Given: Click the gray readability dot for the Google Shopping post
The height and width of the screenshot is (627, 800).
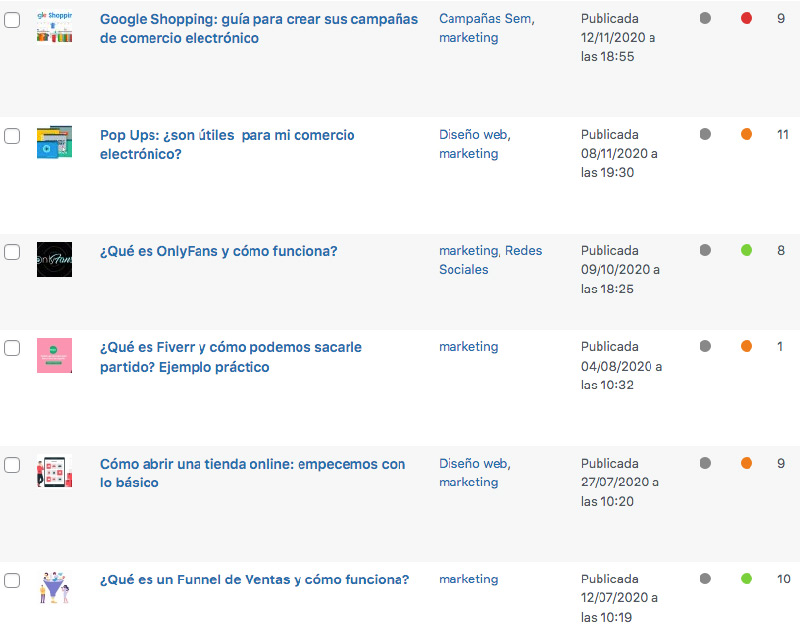Looking at the screenshot, I should (x=706, y=18).
